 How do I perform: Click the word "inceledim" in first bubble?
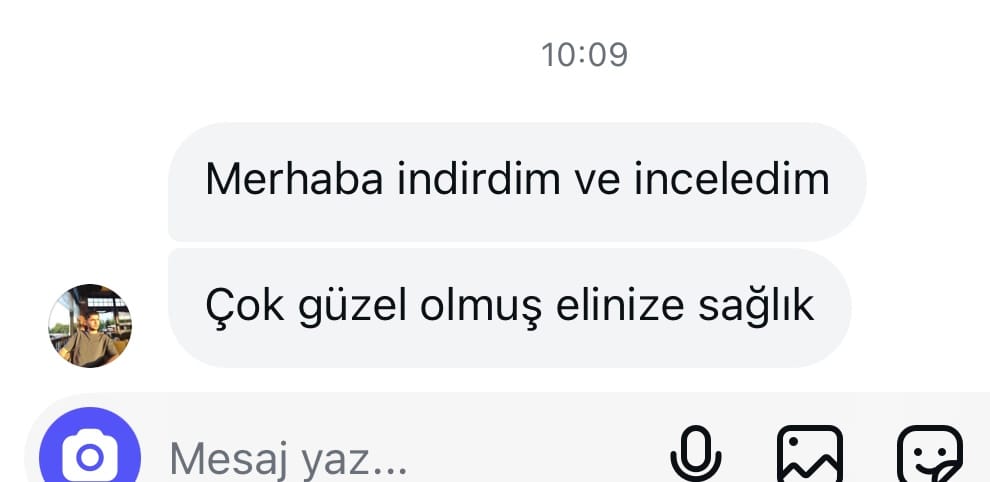732,179
